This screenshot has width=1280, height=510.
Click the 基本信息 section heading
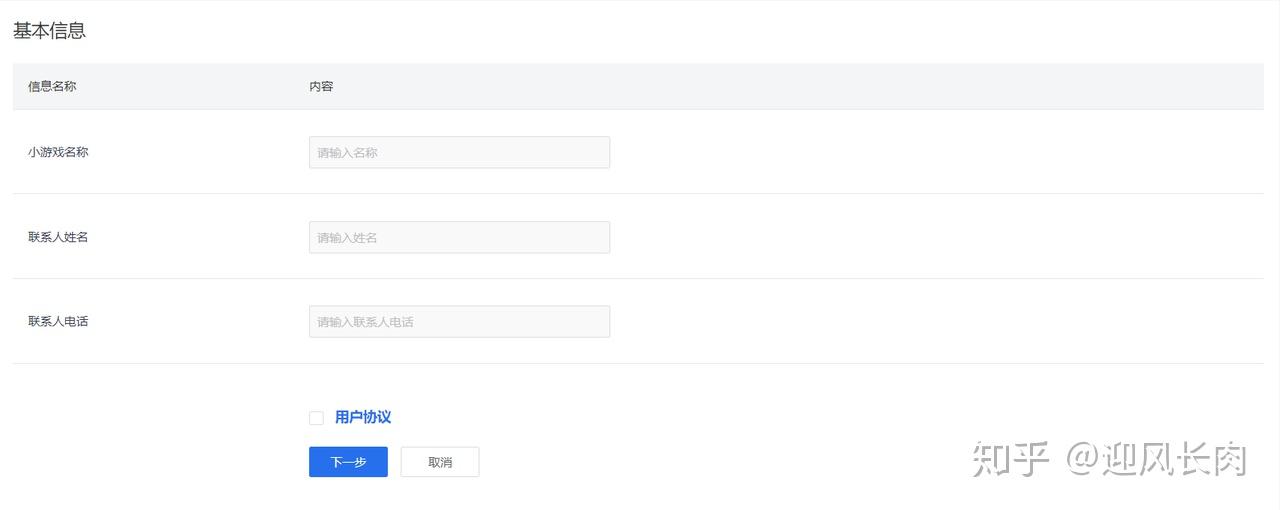49,31
